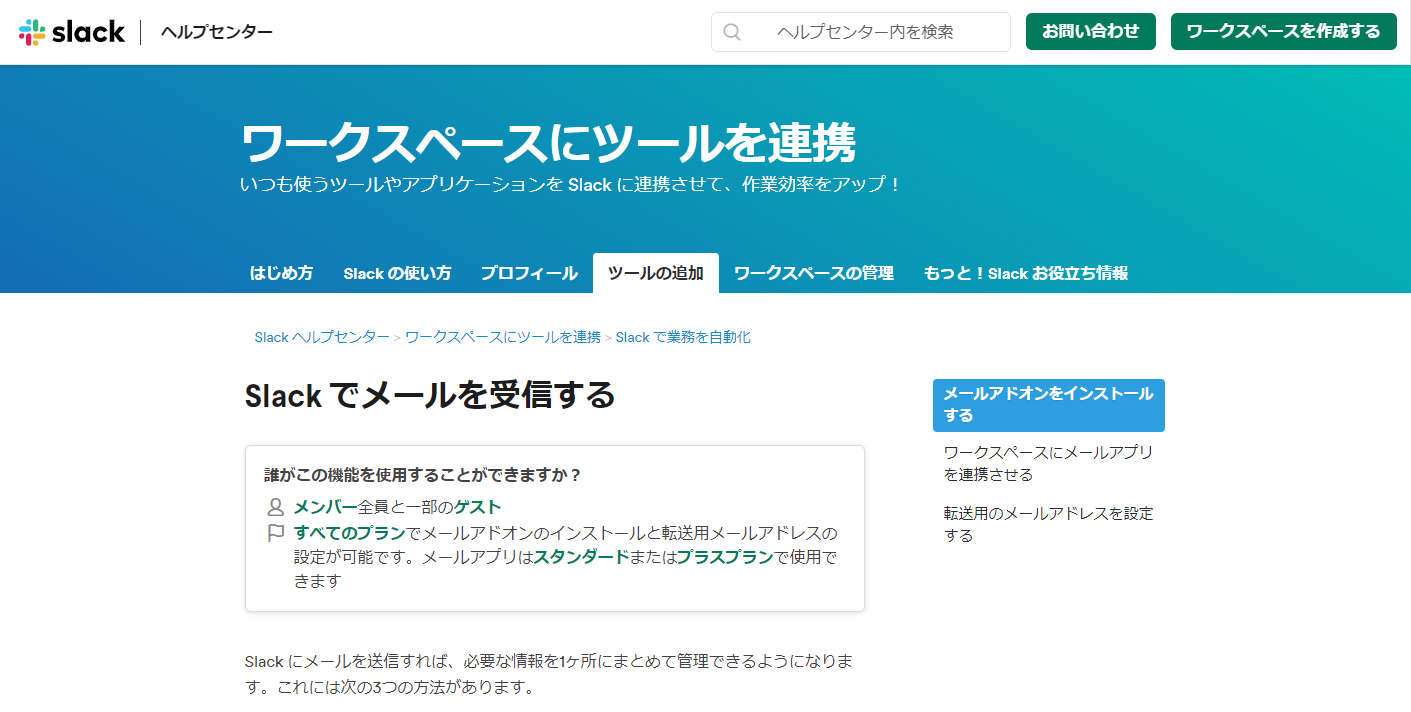The width and height of the screenshot is (1411, 712).
Task: Focus the ヘルプセンター内を検索 search field
Action: click(861, 32)
